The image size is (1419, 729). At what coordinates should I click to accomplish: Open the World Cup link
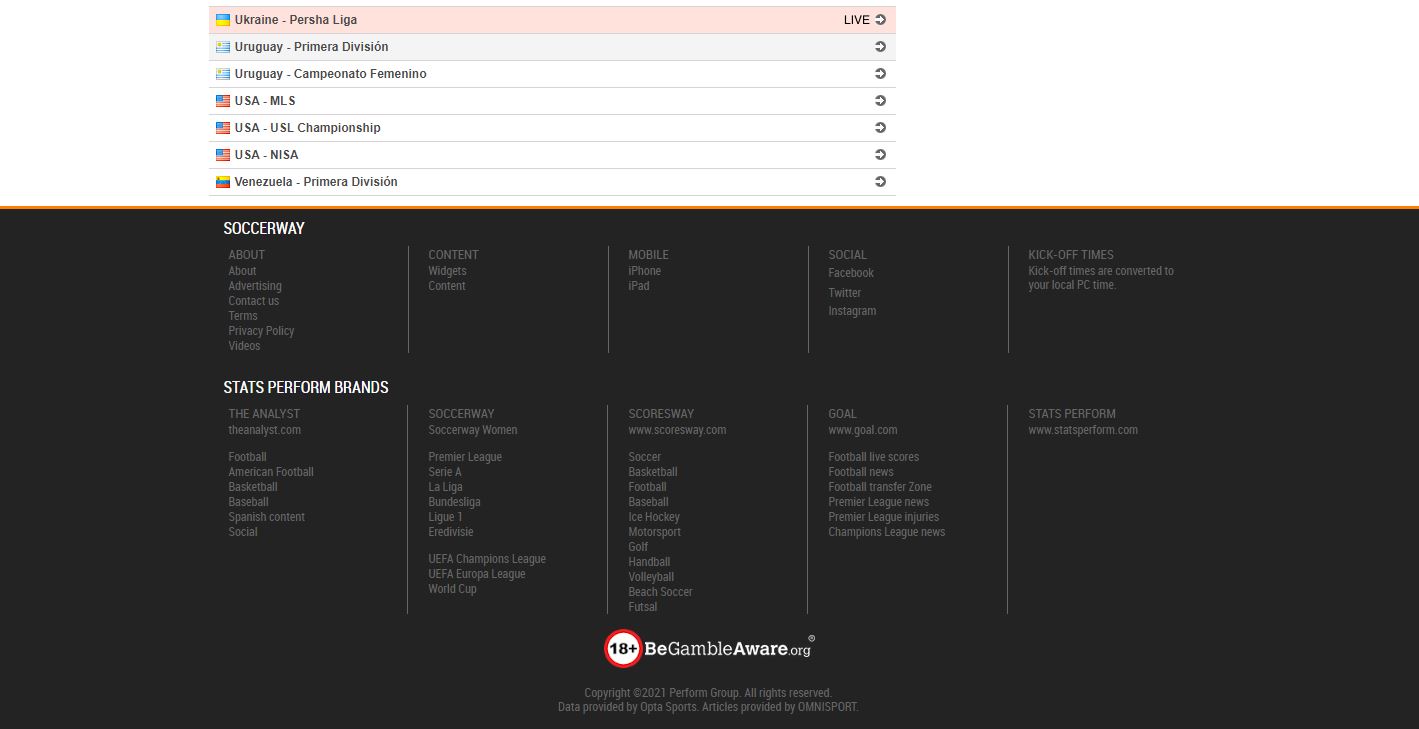(x=452, y=589)
